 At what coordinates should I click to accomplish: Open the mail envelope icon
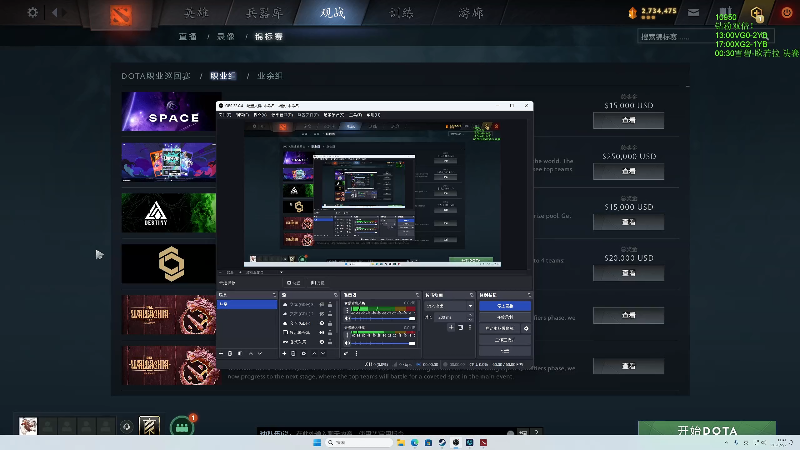tap(693, 12)
